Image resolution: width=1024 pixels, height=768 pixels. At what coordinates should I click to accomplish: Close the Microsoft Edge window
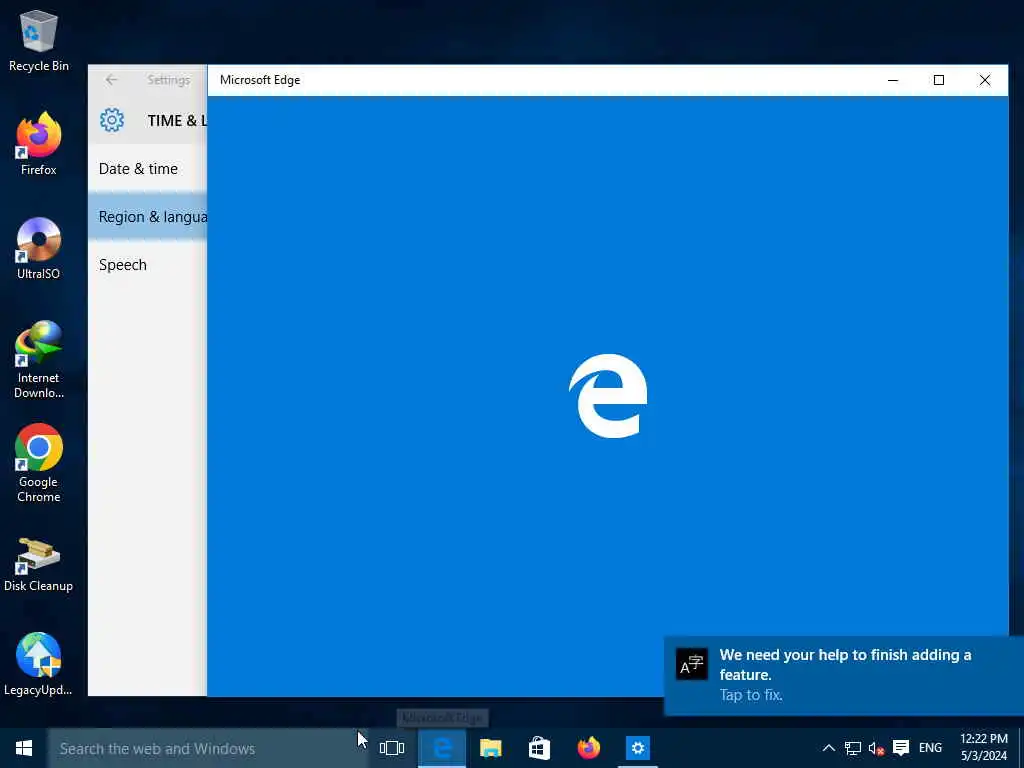[984, 80]
